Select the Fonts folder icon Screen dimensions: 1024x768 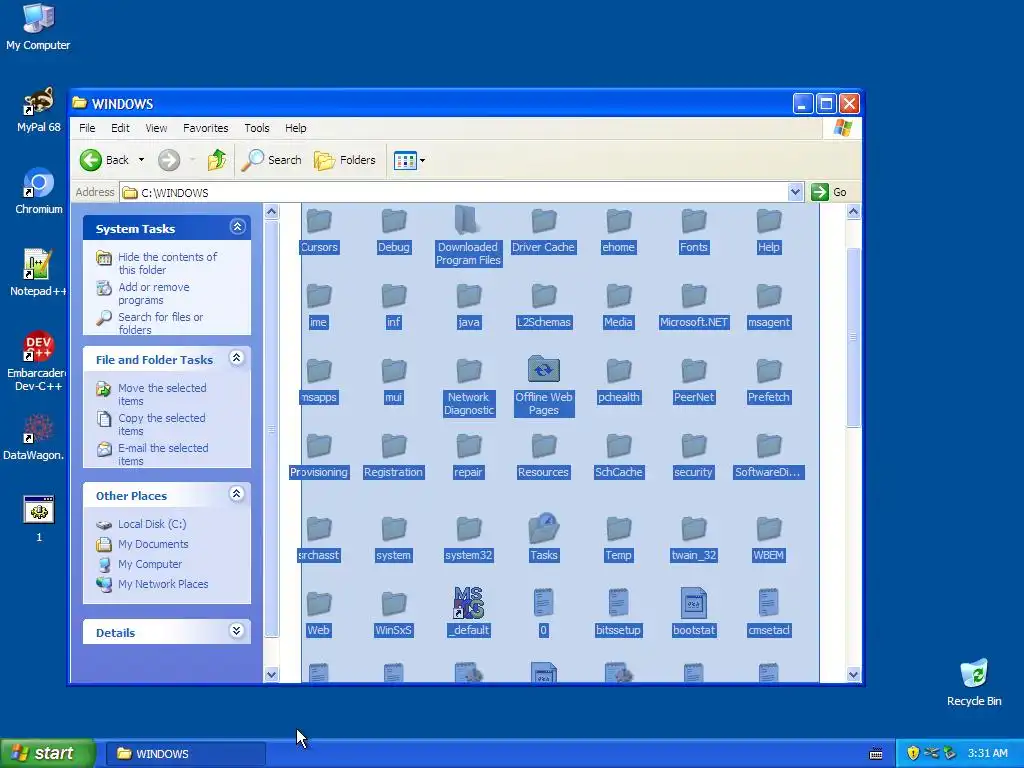click(x=694, y=221)
